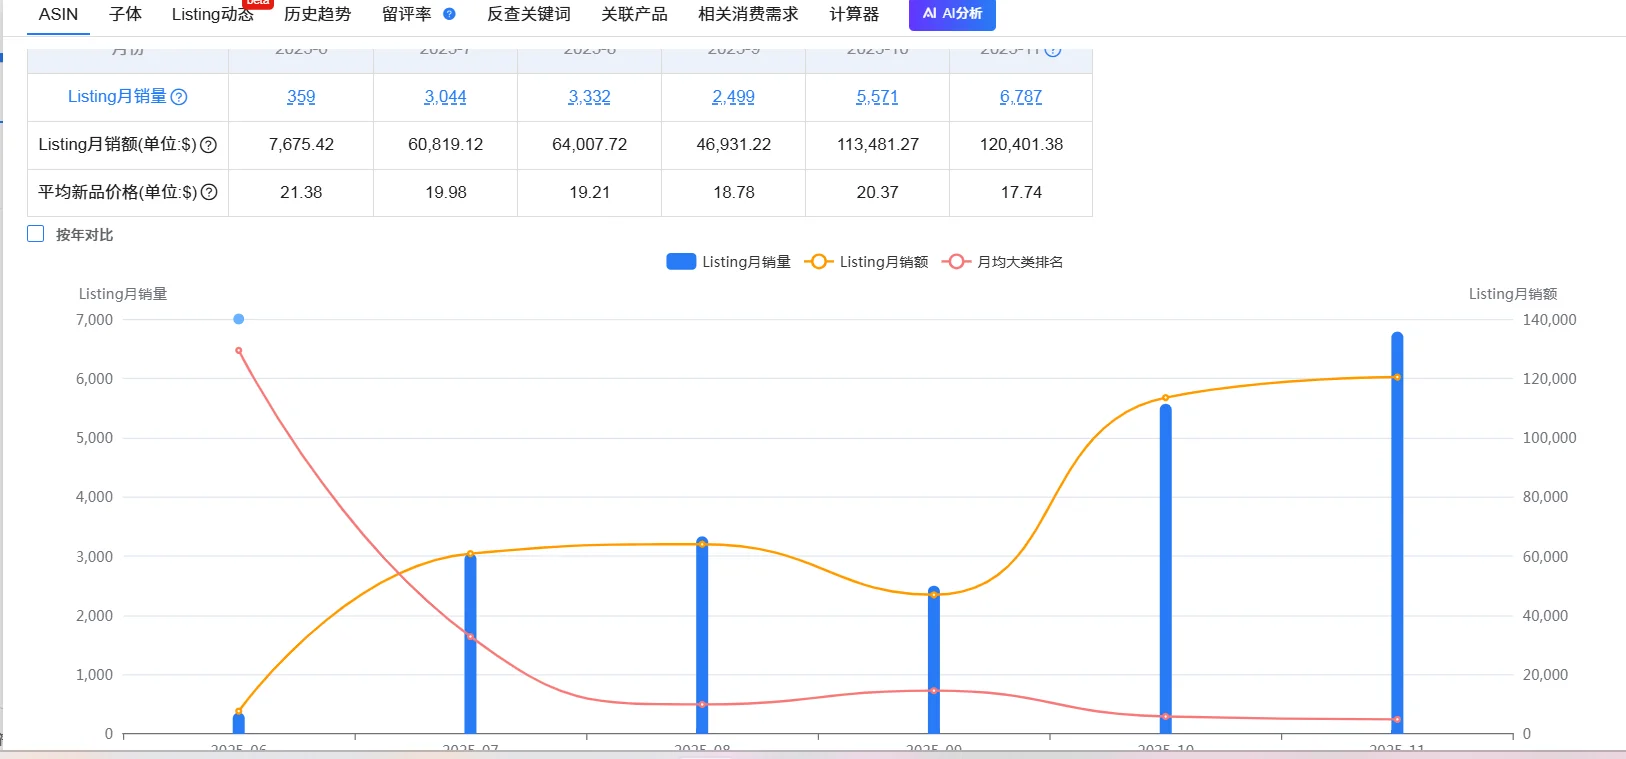Select the sales amount cell 60,819.12
Viewport: 1626px width, 759px height.
(445, 144)
